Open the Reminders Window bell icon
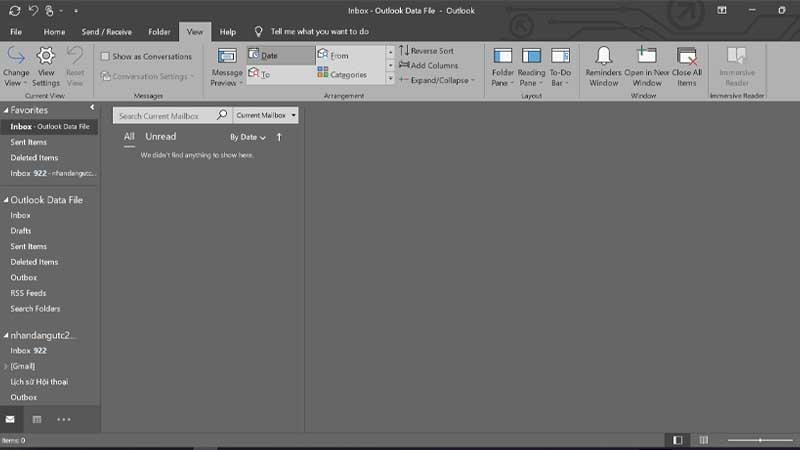The height and width of the screenshot is (450, 800). point(603,55)
